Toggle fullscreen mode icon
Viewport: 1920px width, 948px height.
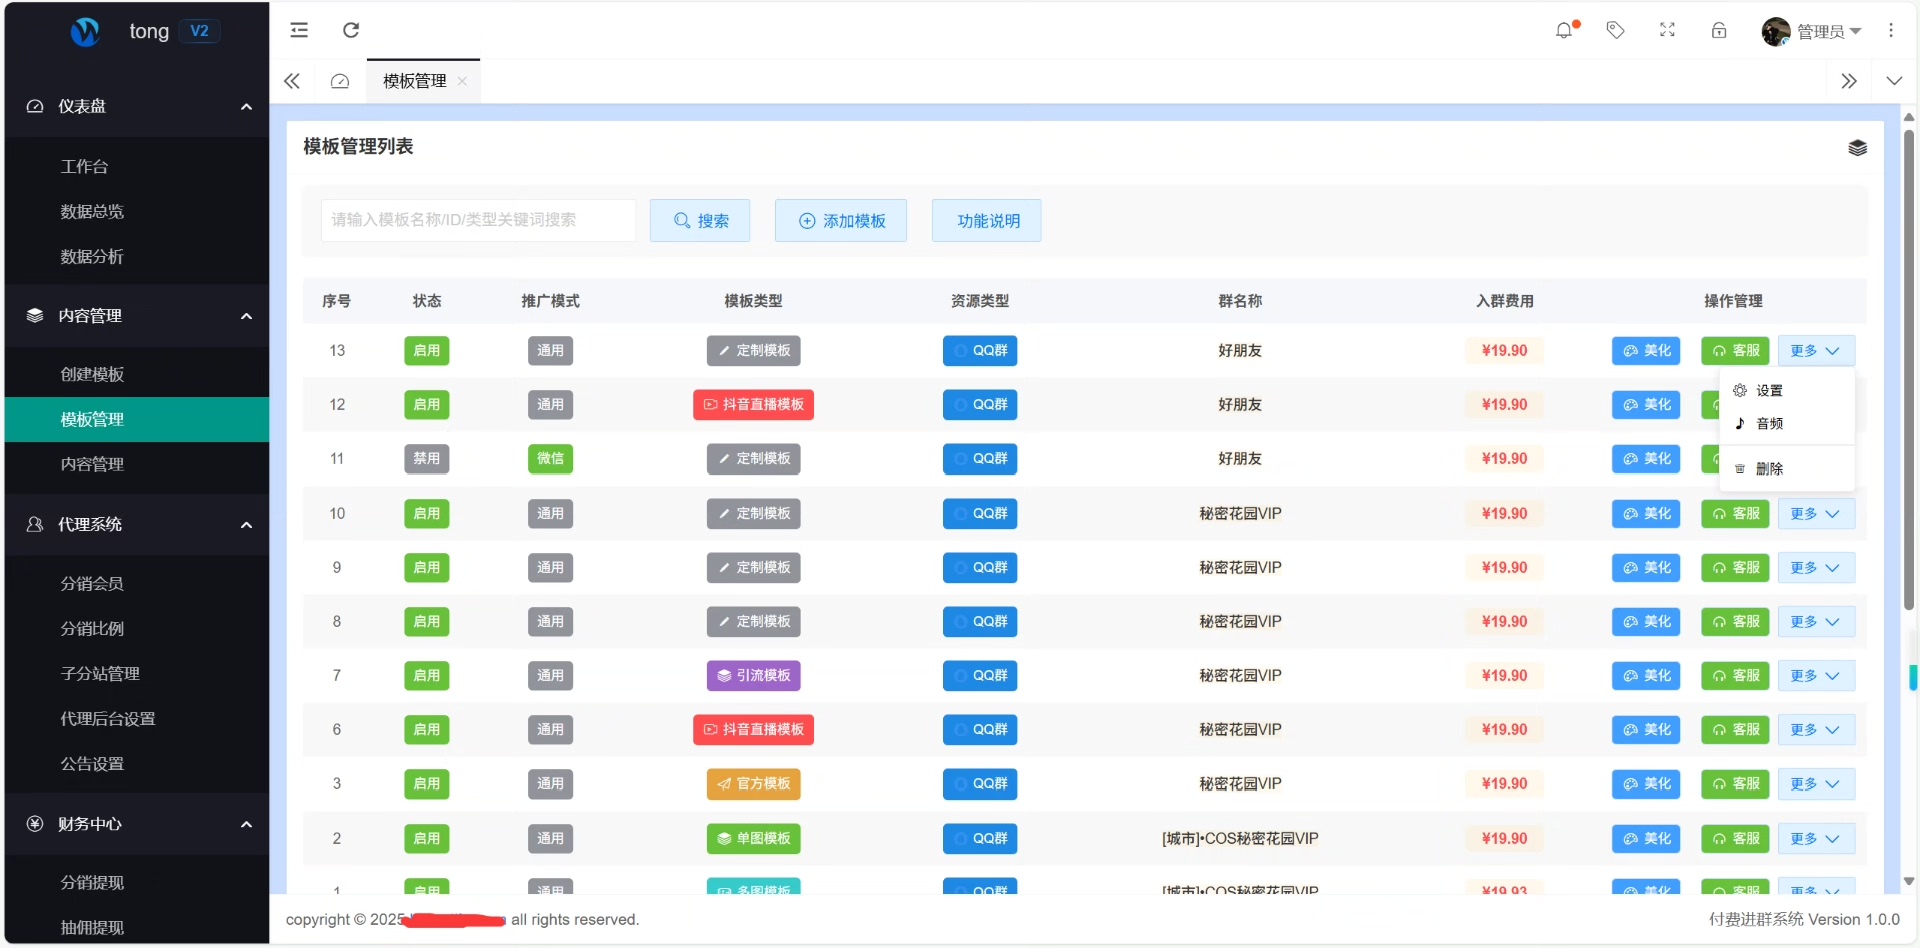pyautogui.click(x=1667, y=31)
